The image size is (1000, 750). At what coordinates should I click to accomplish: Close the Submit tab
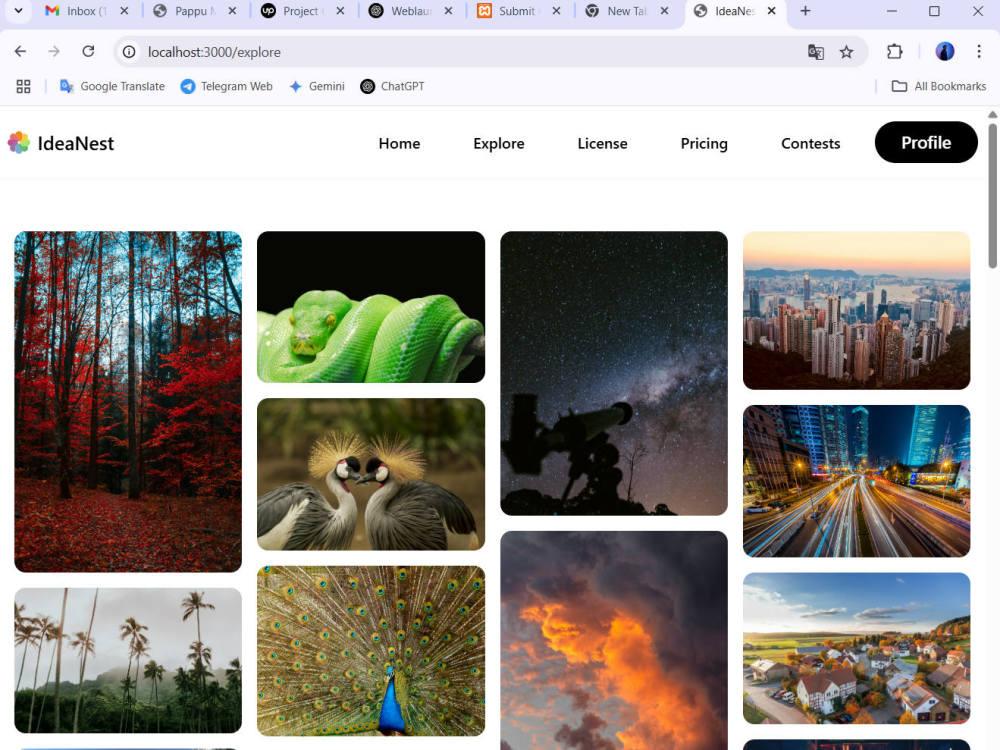click(557, 11)
